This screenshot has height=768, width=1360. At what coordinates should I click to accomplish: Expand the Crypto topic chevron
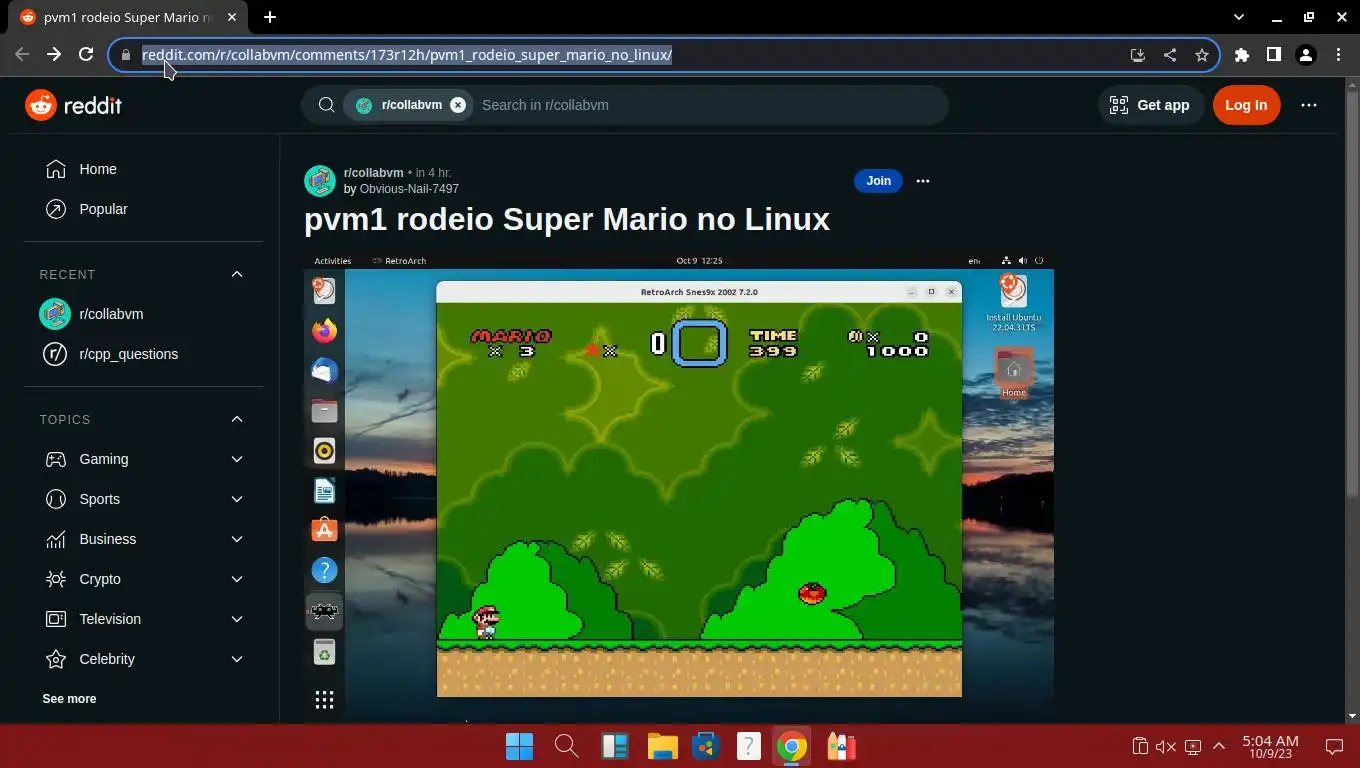tap(237, 579)
